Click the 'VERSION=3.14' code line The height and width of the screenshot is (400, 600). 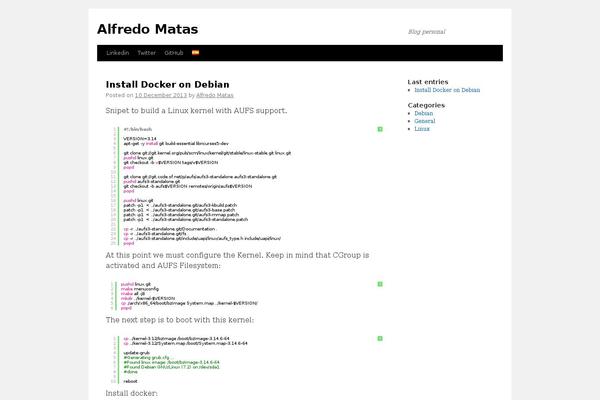140,139
